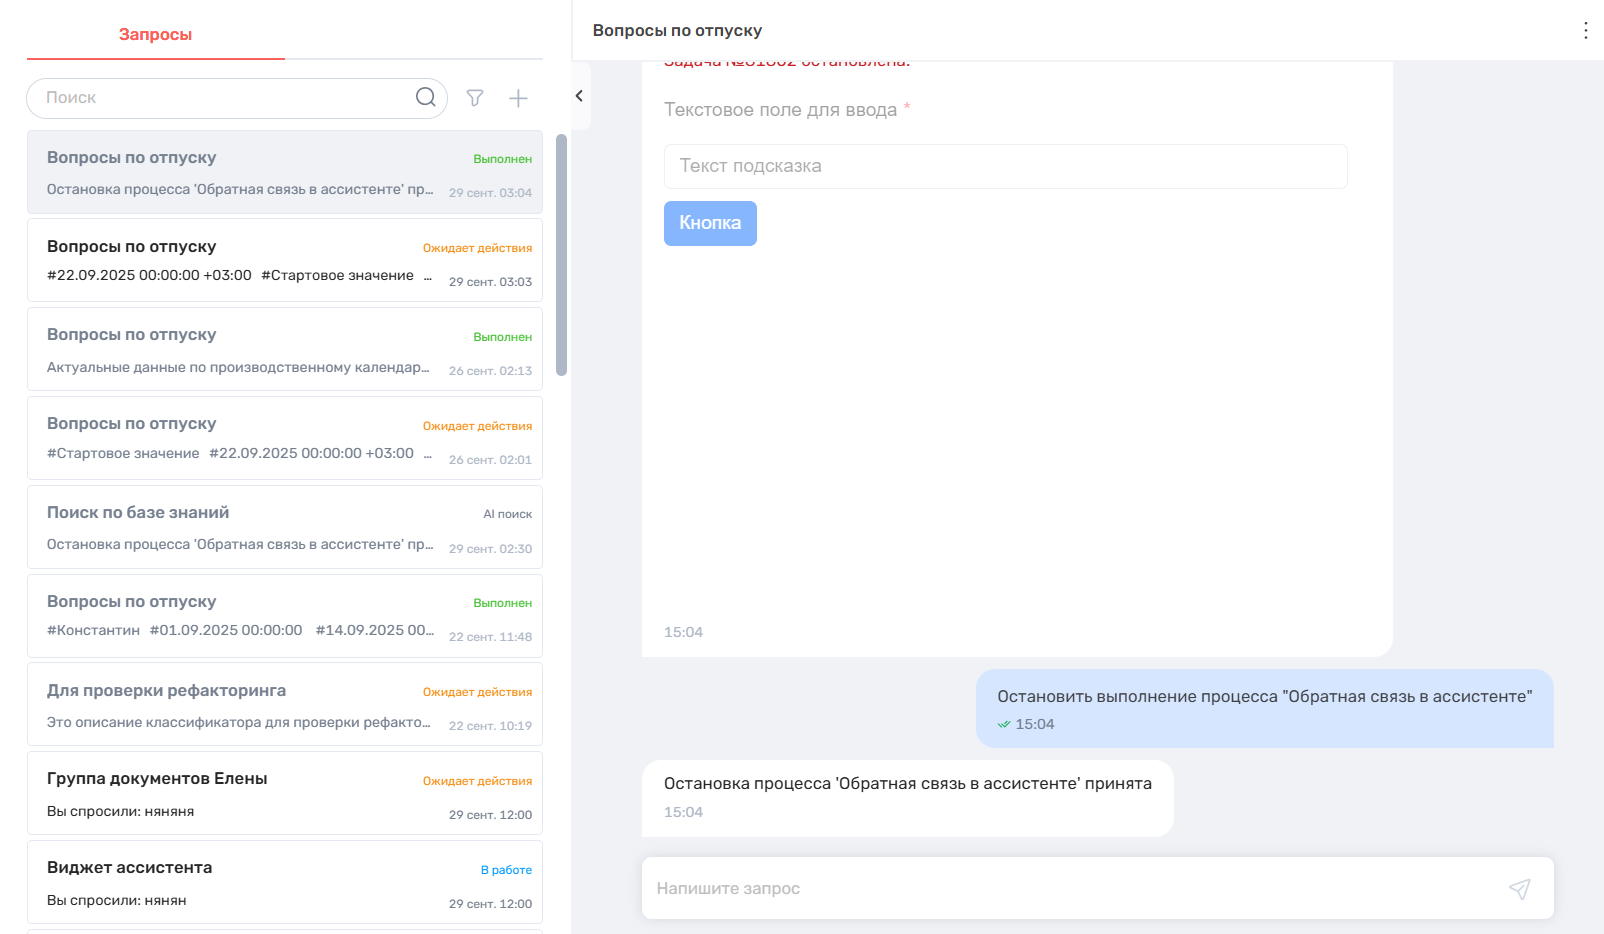
Task: Open the request about производственному календарю
Action: point(285,349)
